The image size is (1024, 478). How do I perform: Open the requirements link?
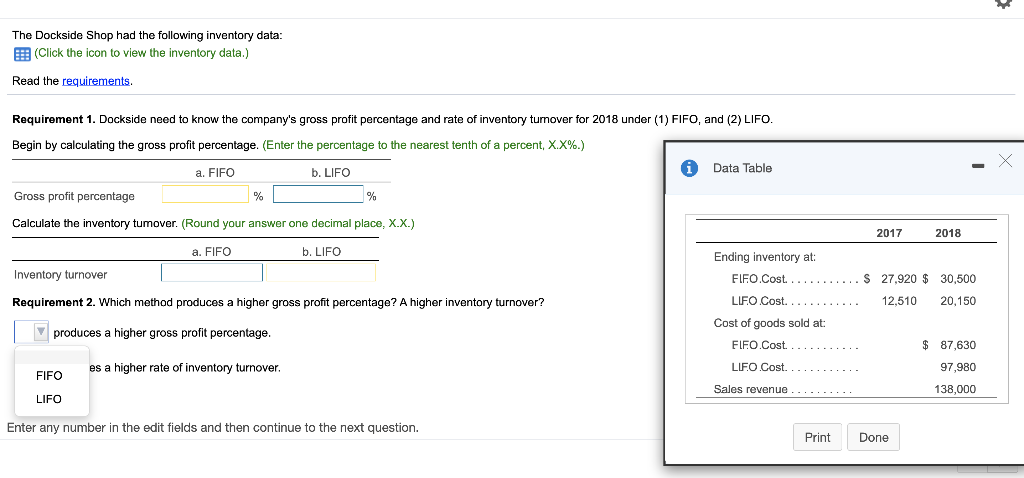click(96, 81)
